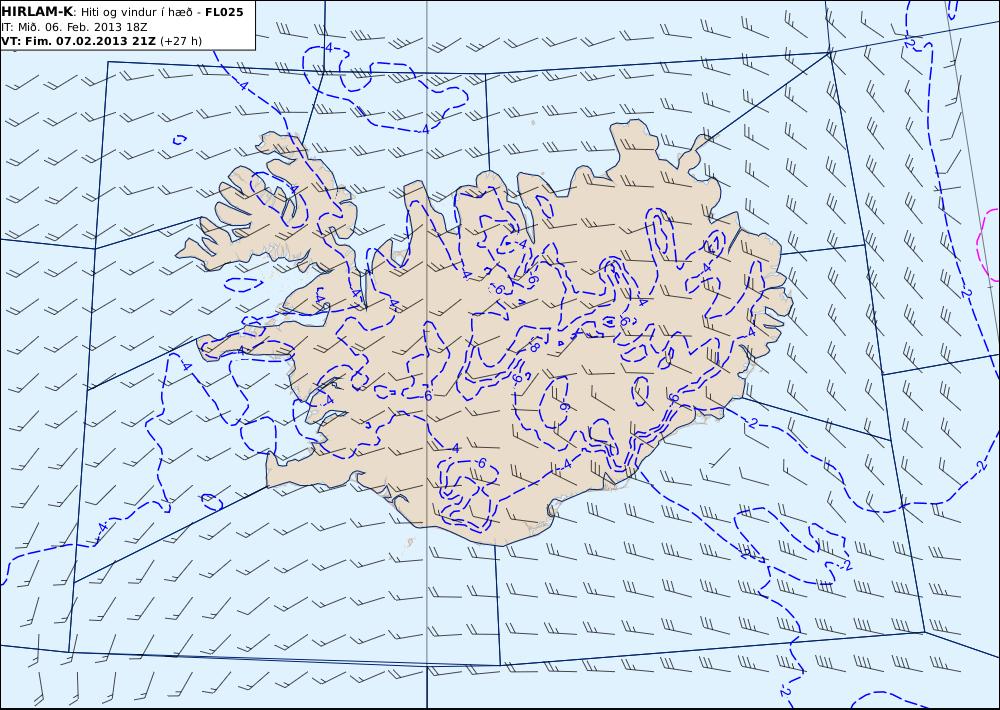Screen dimensions: 1000x710
Task: Click the '-8' isotherm label over central Iceland
Action: click(x=535, y=346)
